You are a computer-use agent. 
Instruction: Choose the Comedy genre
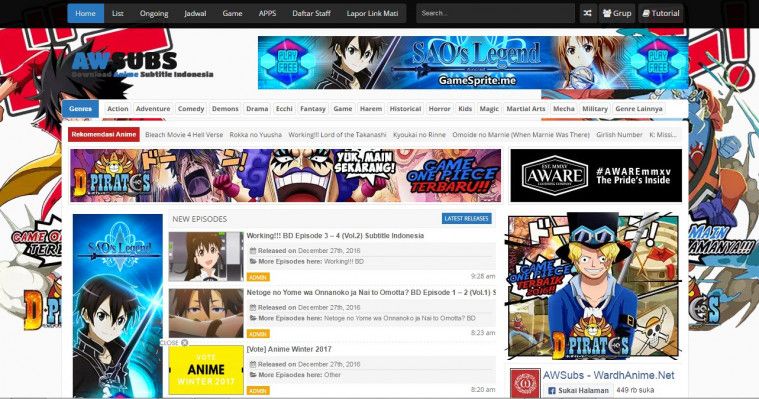tap(191, 109)
